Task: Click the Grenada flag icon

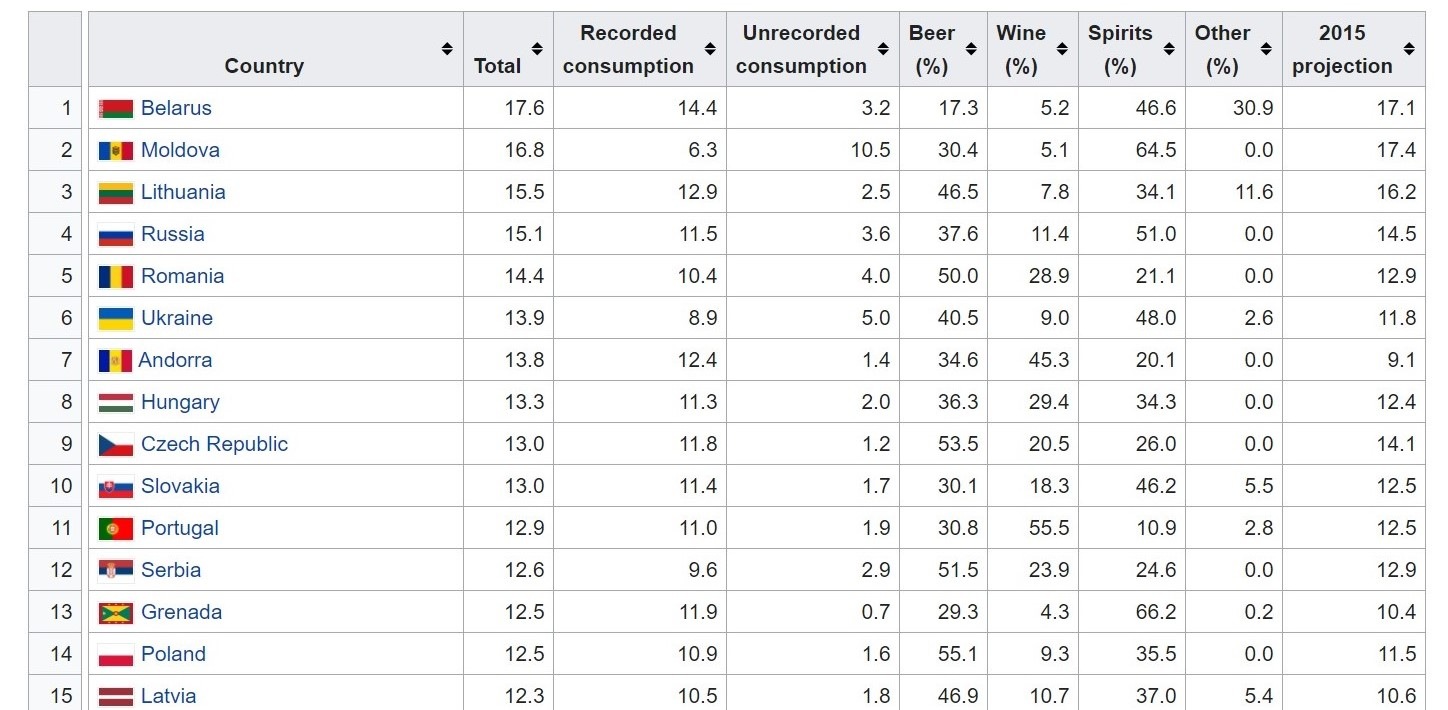Action: (x=116, y=613)
